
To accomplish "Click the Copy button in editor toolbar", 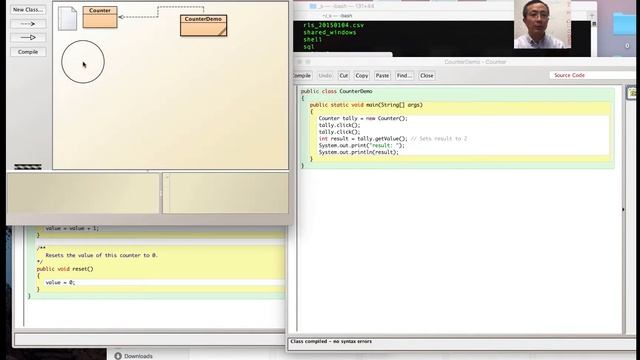I will 362,76.
